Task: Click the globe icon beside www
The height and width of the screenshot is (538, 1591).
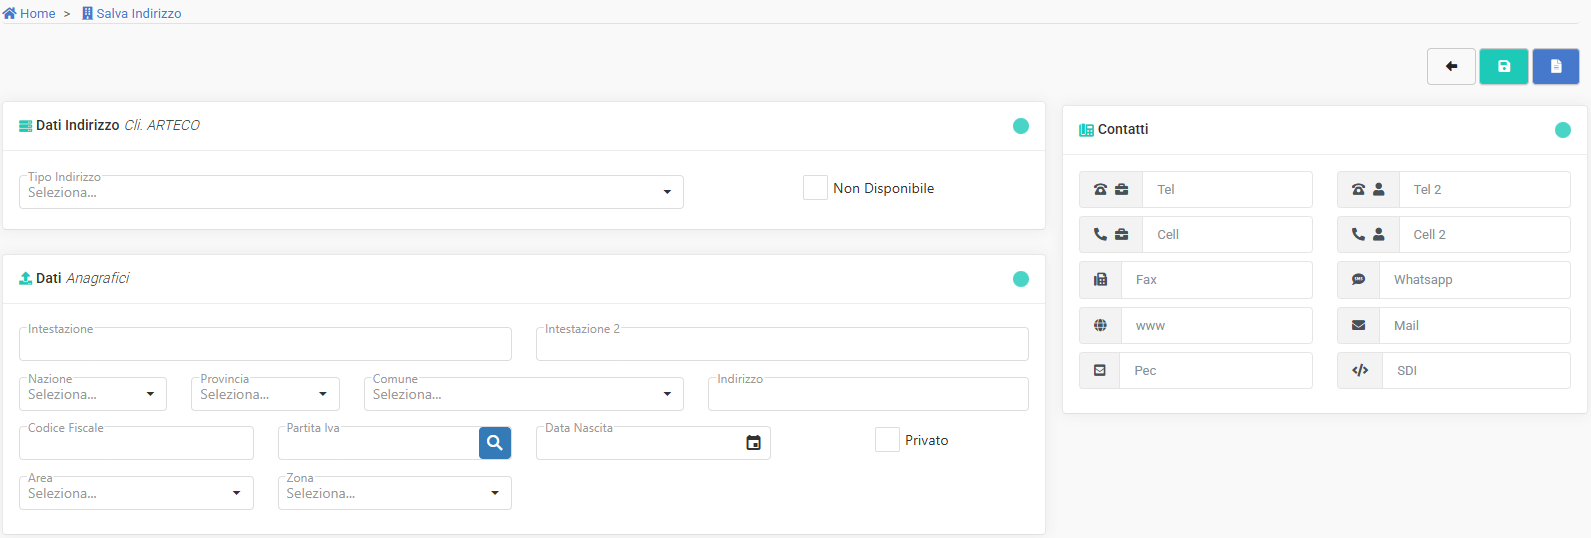Action: 1100,325
